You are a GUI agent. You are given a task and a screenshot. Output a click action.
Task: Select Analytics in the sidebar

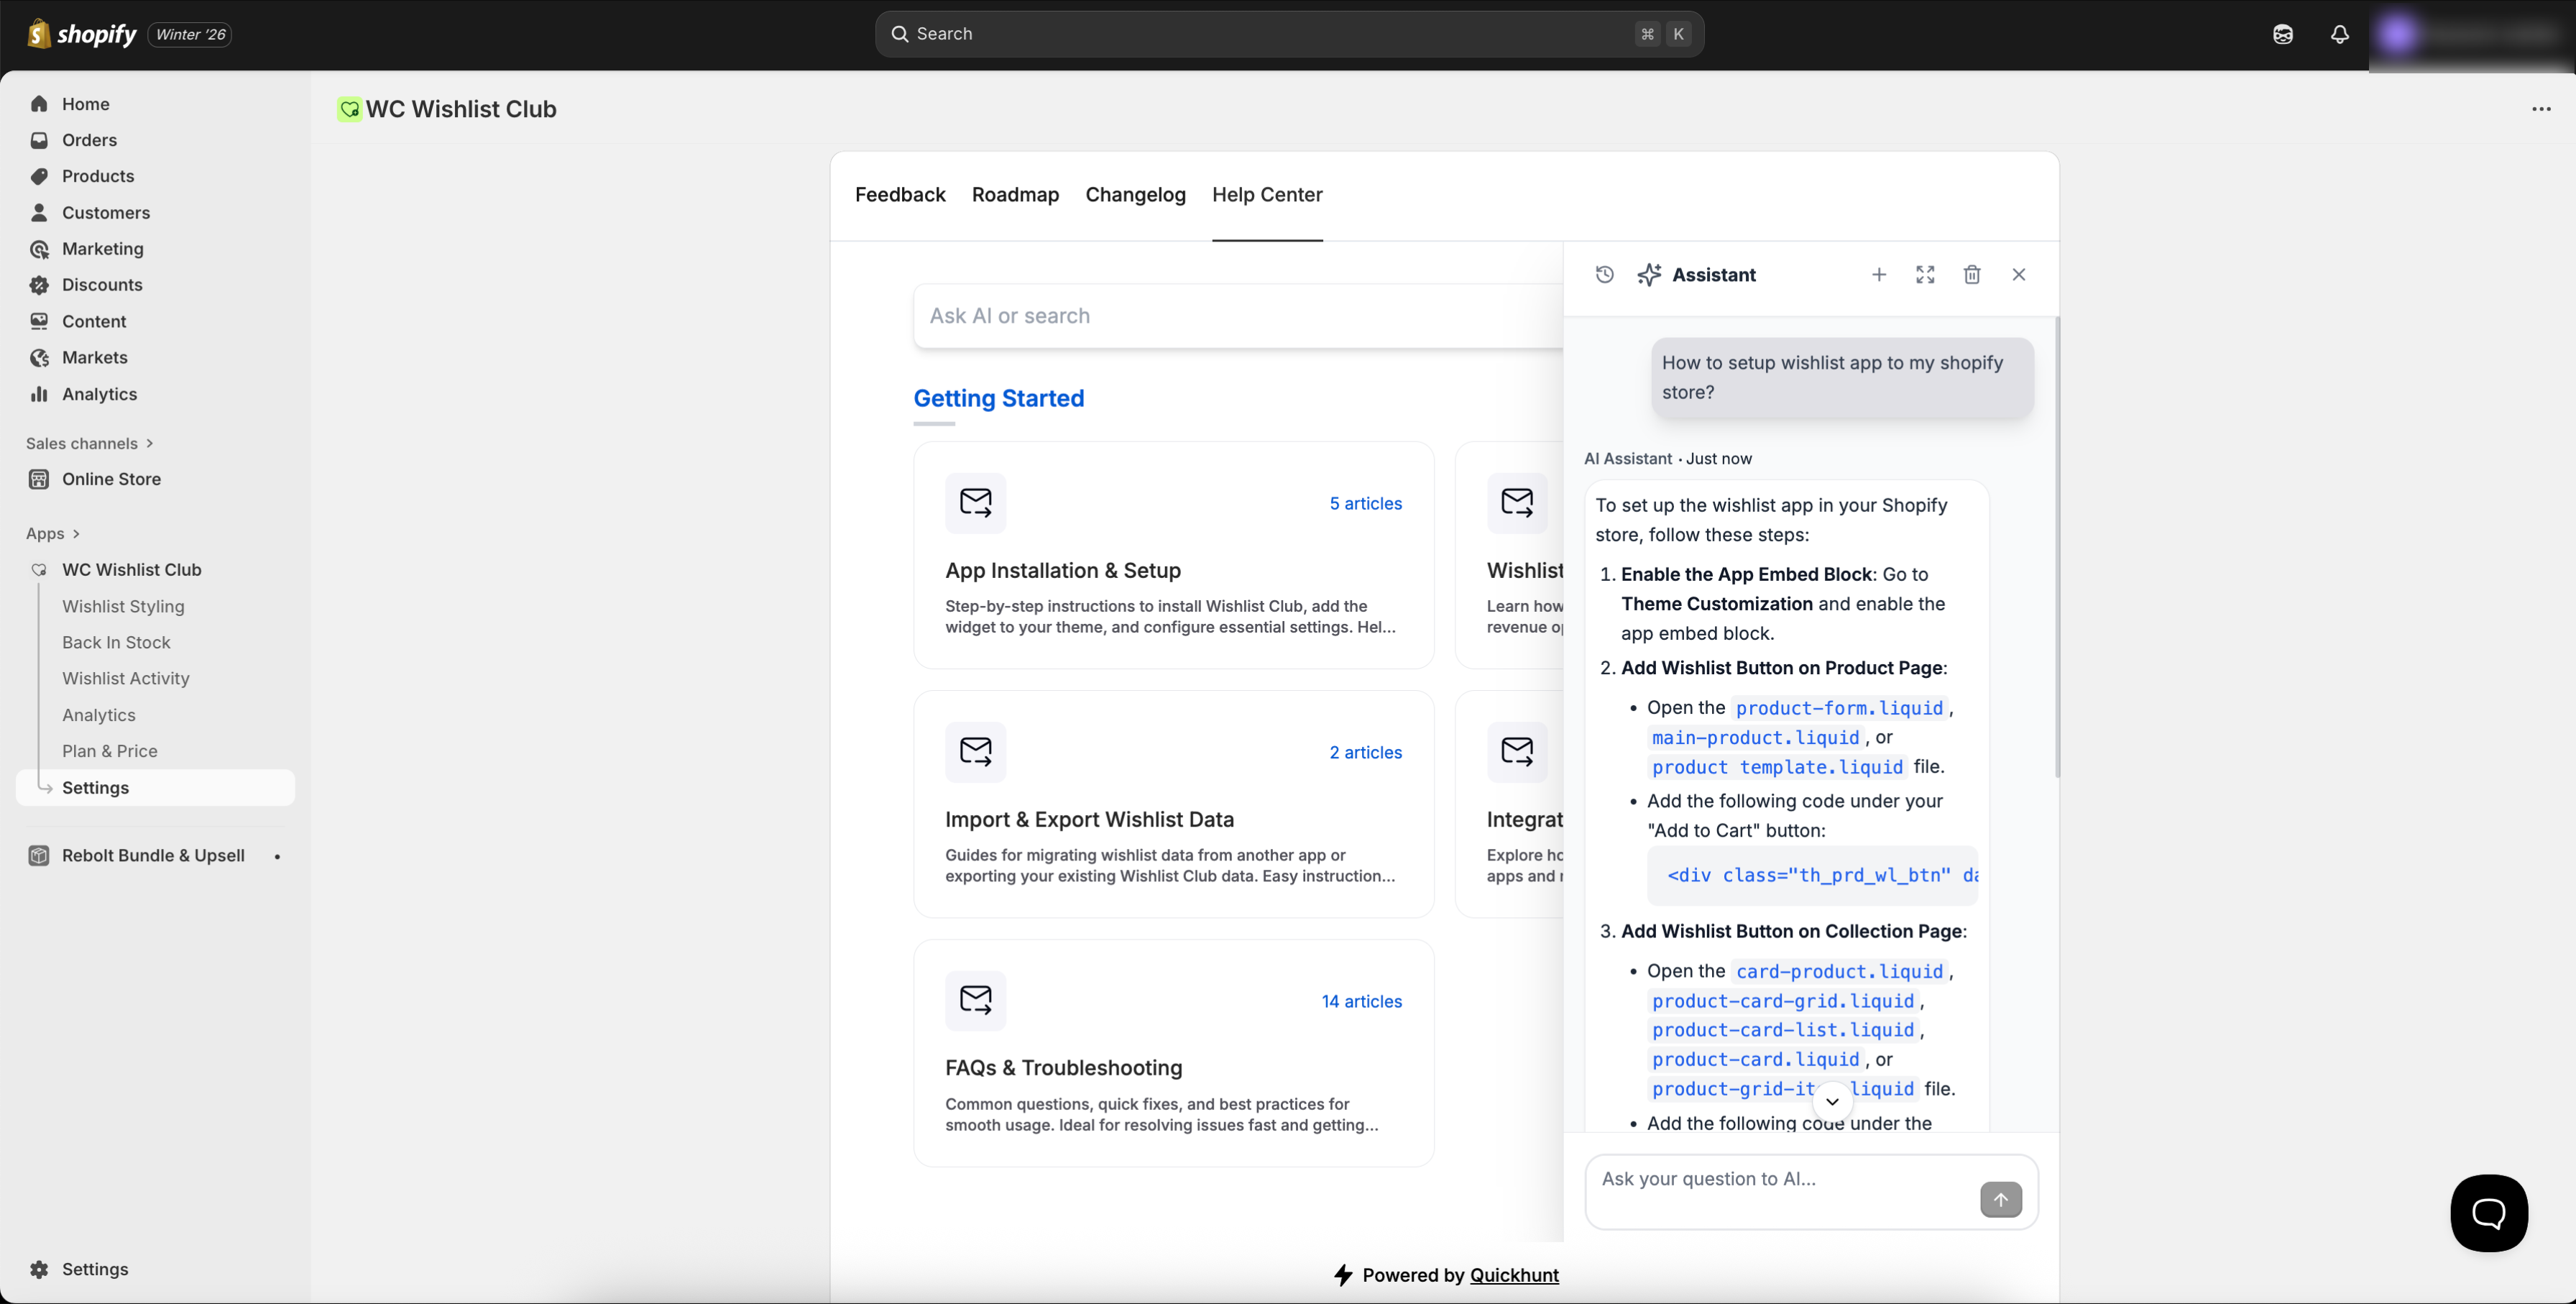pos(99,394)
